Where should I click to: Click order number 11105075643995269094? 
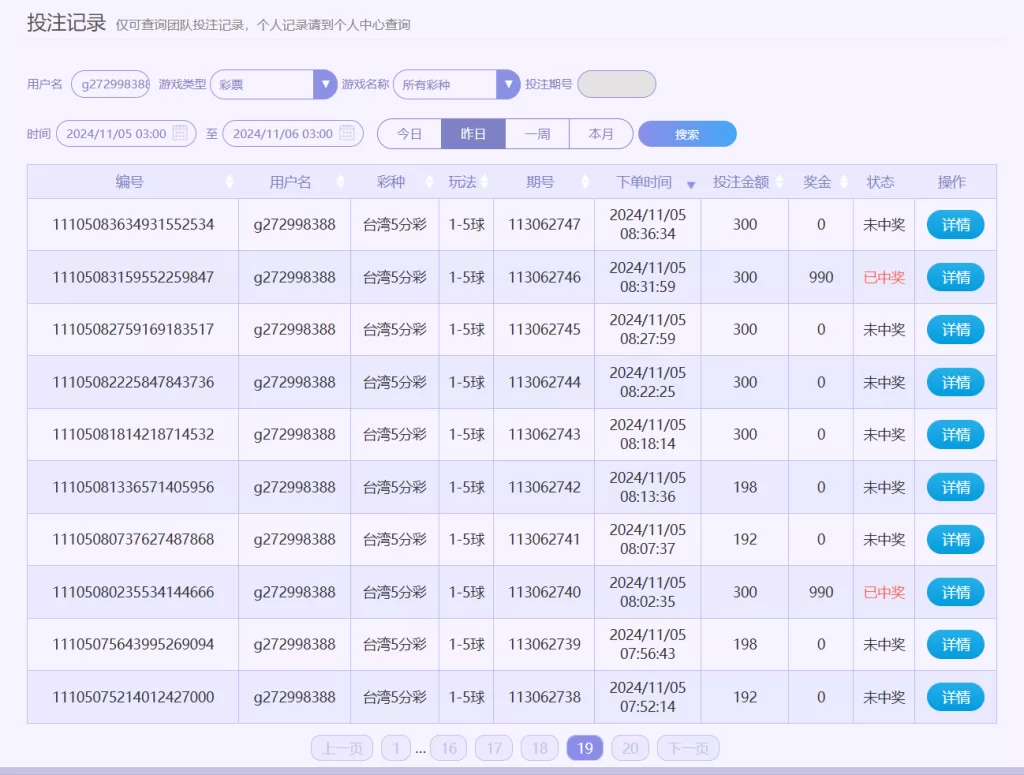click(x=133, y=644)
